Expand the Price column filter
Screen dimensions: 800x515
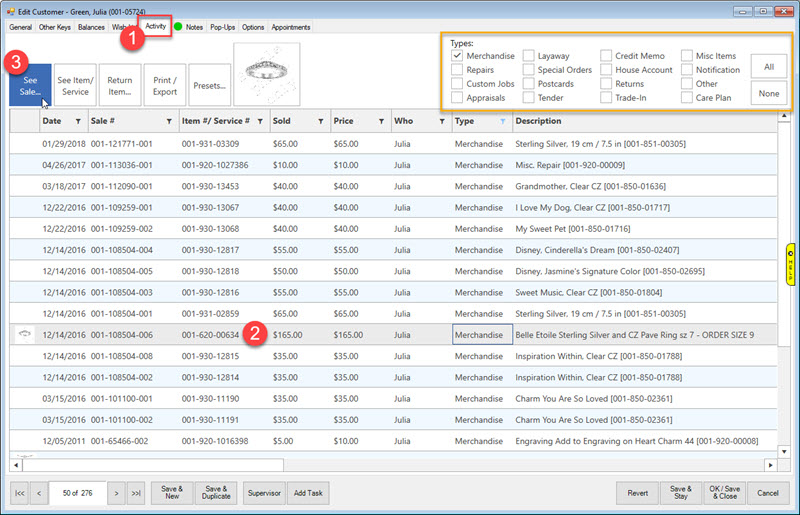click(x=382, y=121)
